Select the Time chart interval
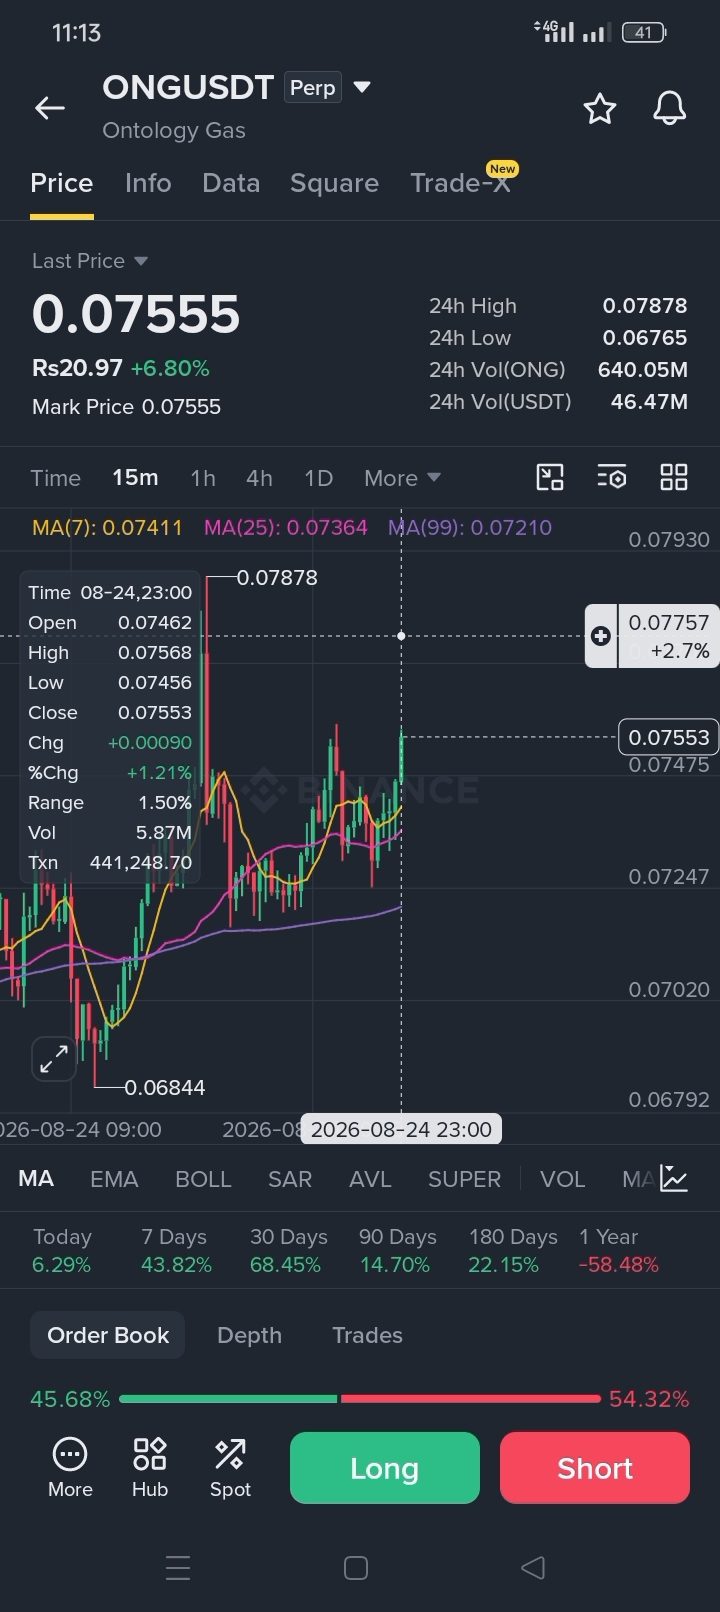Viewport: 720px width, 1612px height. 55,478
